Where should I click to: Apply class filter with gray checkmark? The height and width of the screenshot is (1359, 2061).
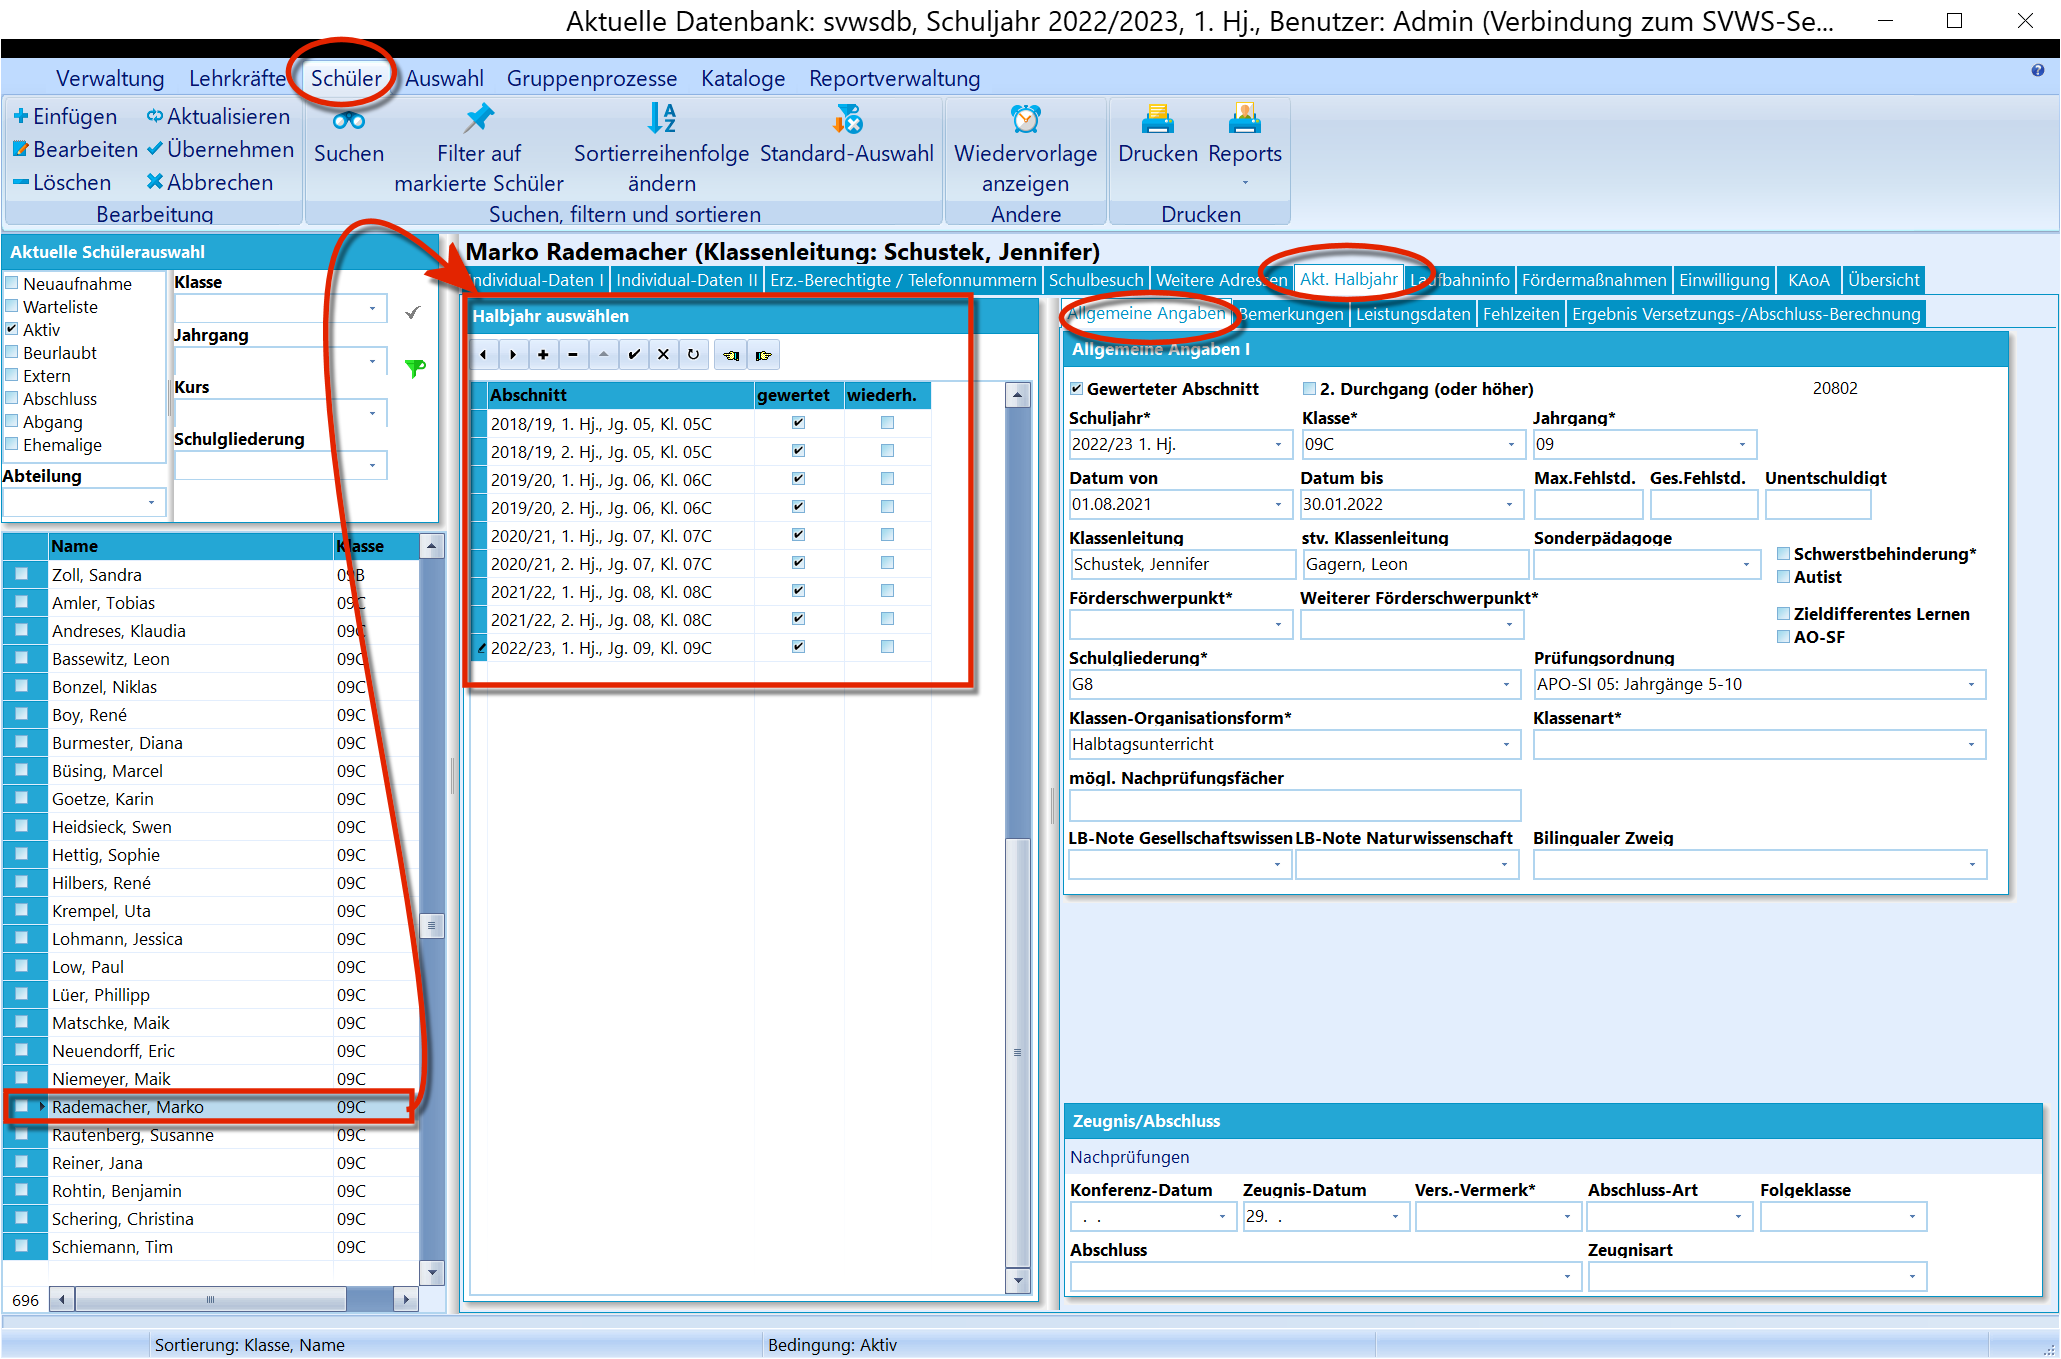[x=413, y=312]
